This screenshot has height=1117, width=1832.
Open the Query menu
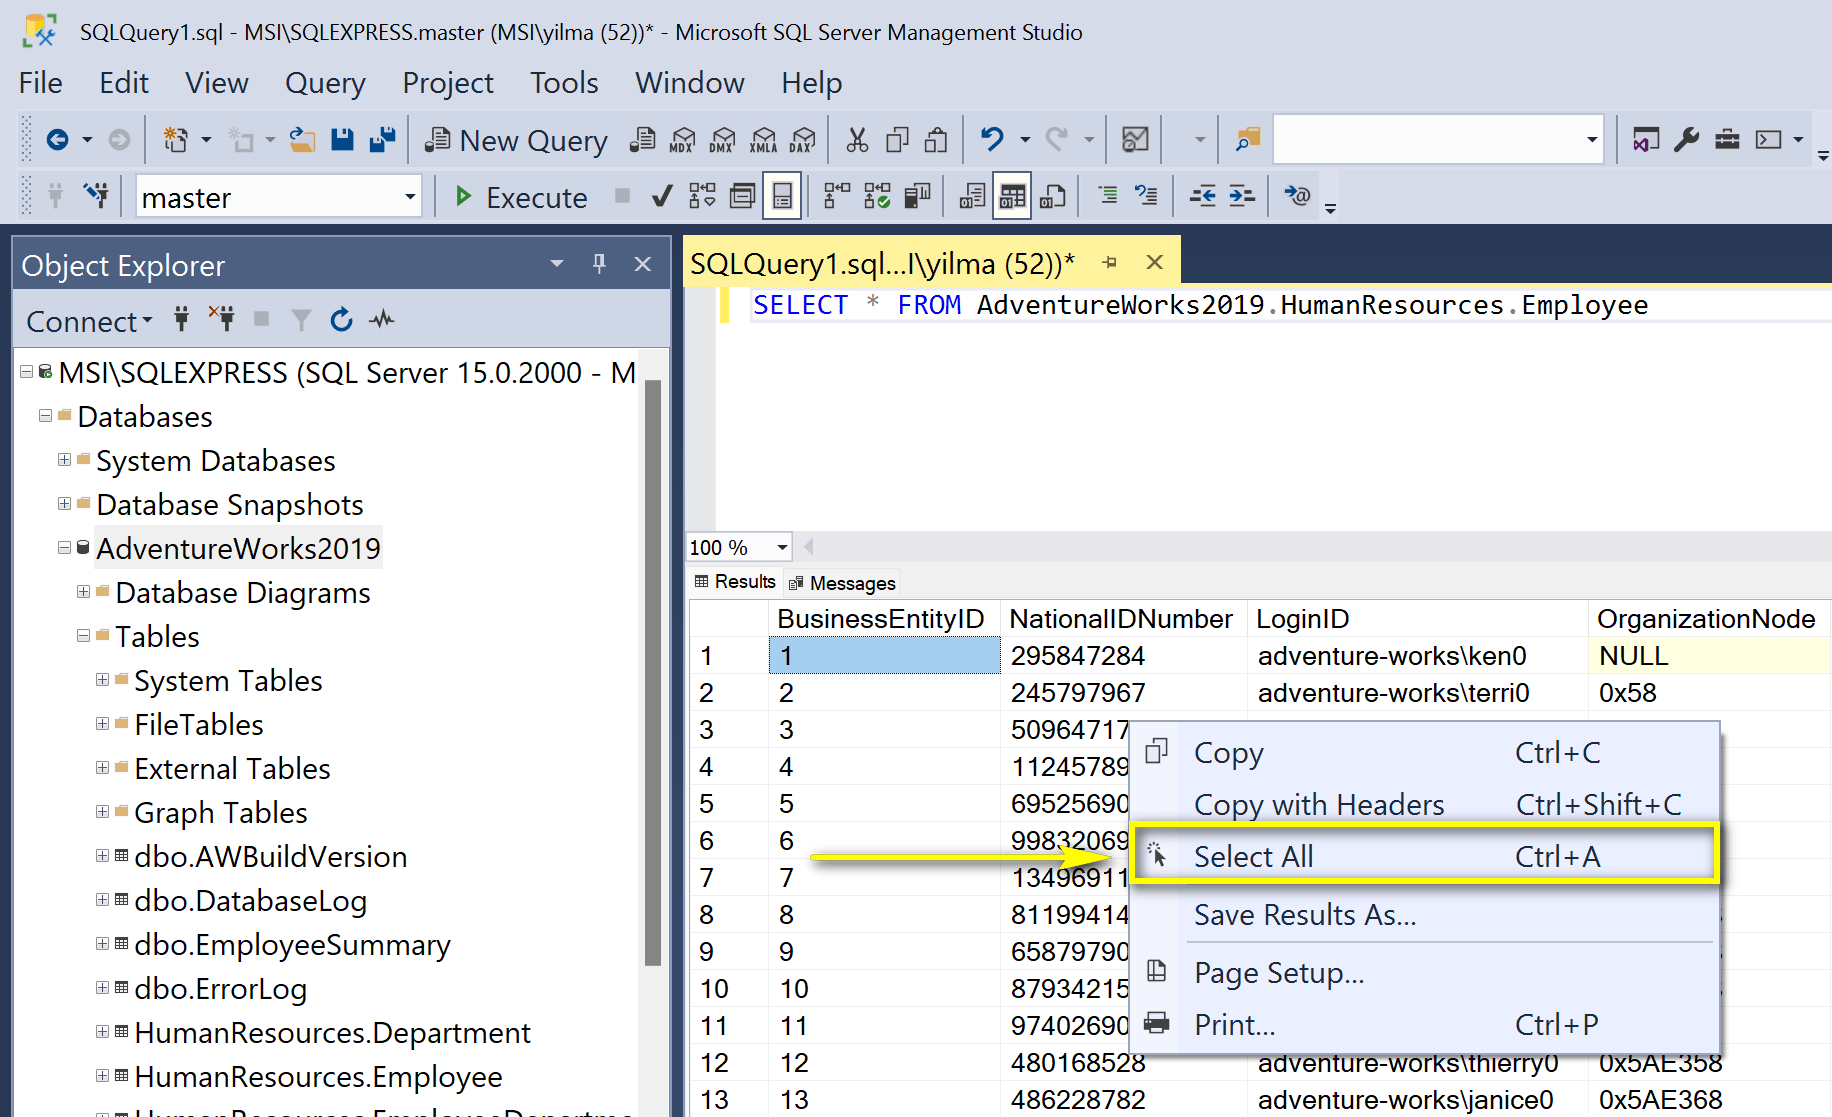[x=325, y=83]
